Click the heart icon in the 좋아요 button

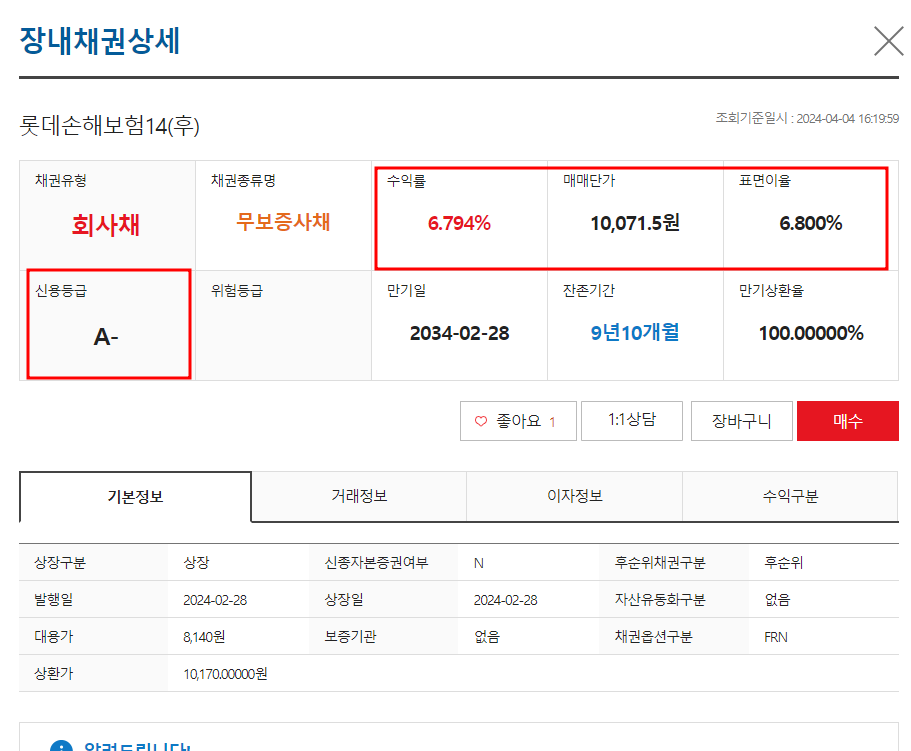pos(481,421)
